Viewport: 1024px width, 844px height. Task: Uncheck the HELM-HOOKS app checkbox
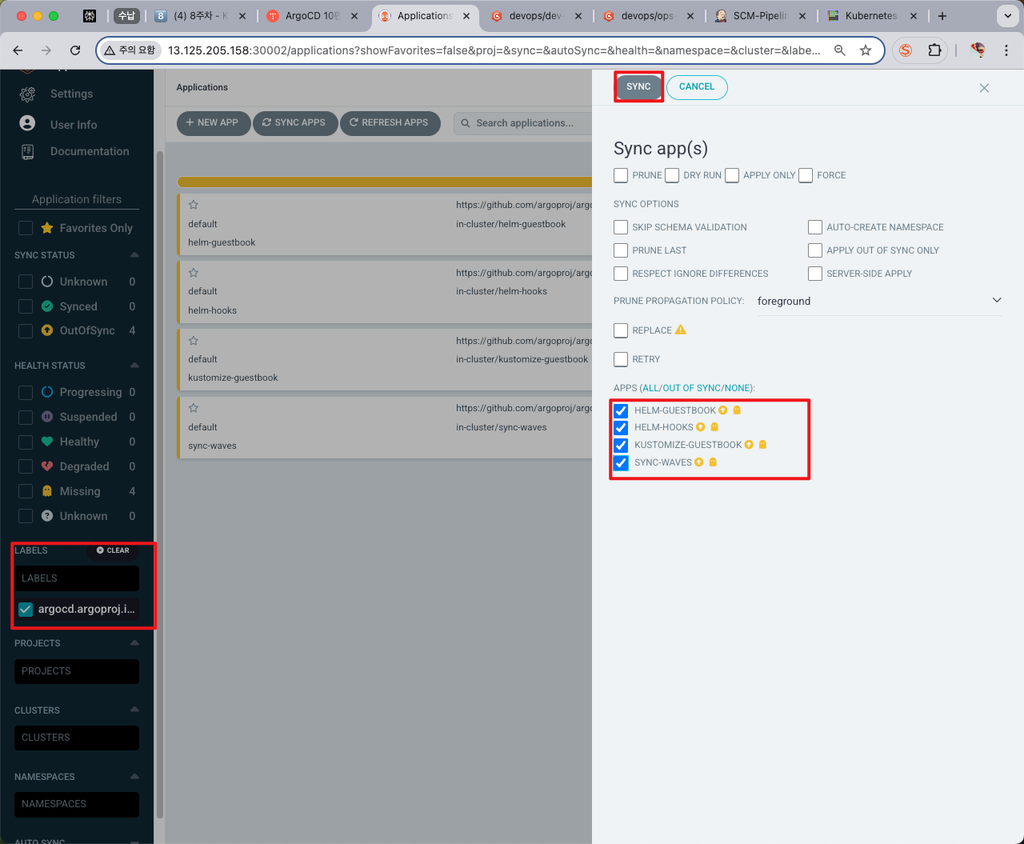point(621,428)
